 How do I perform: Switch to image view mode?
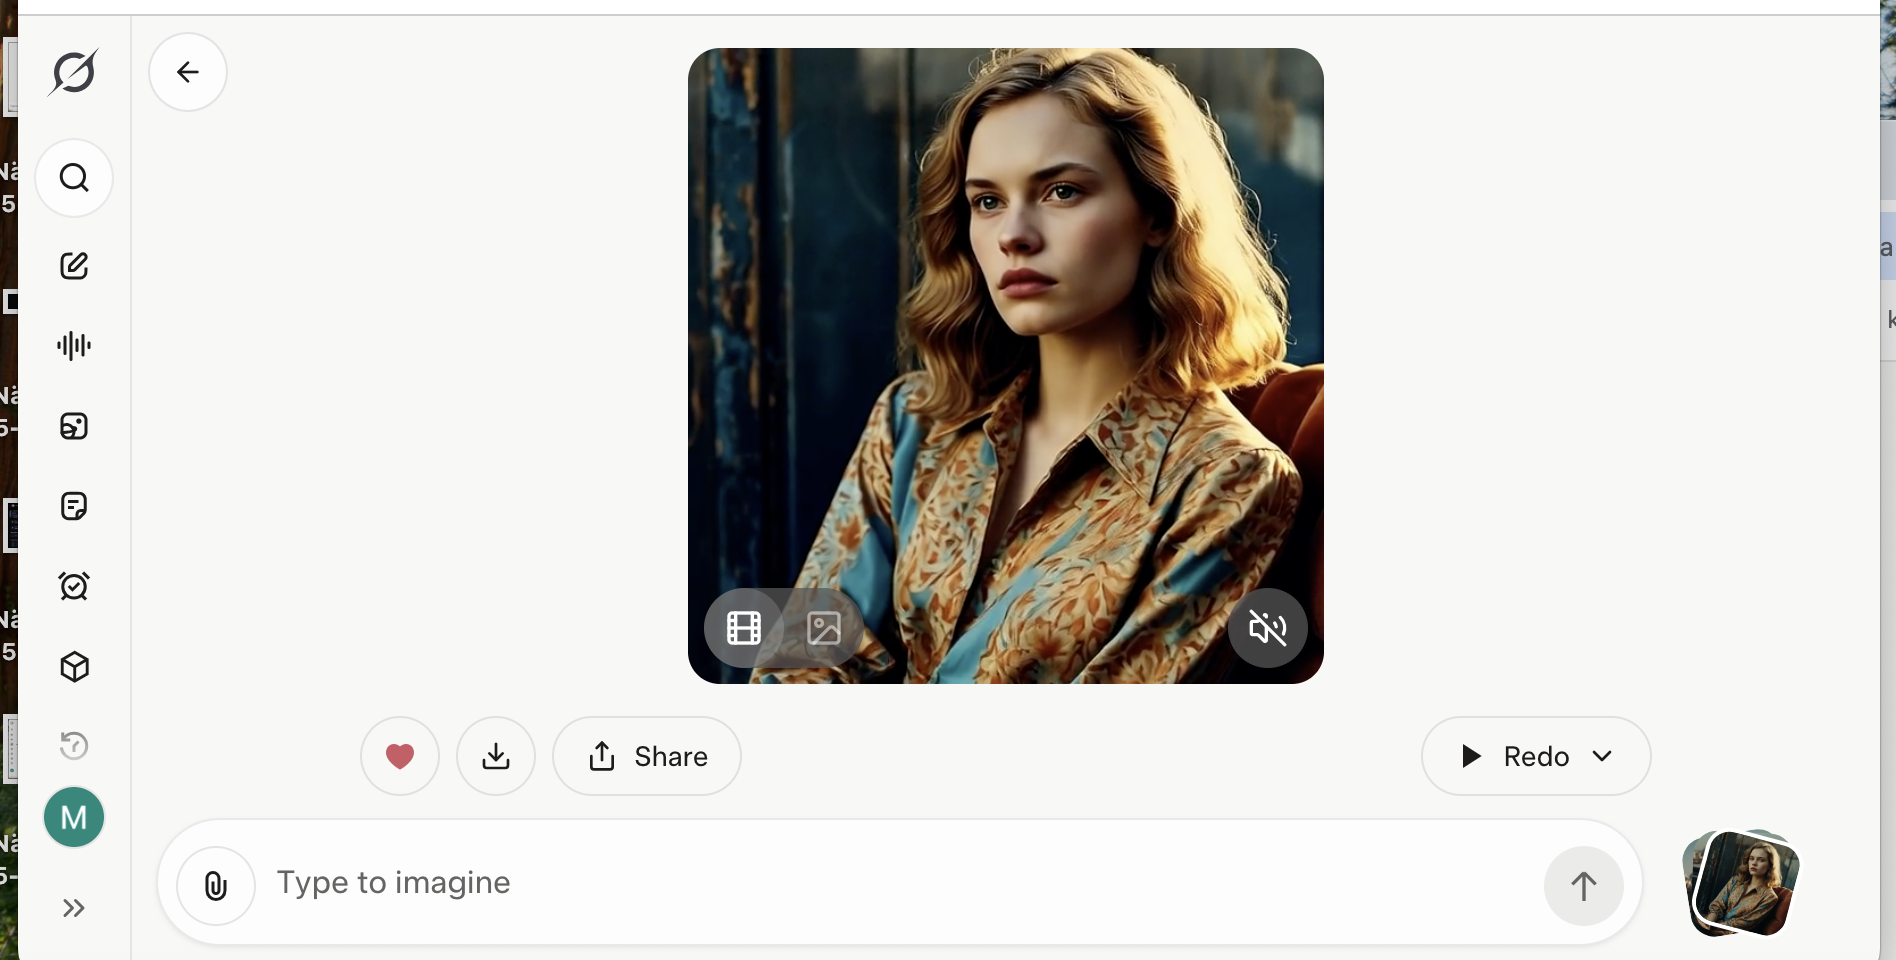click(x=824, y=628)
